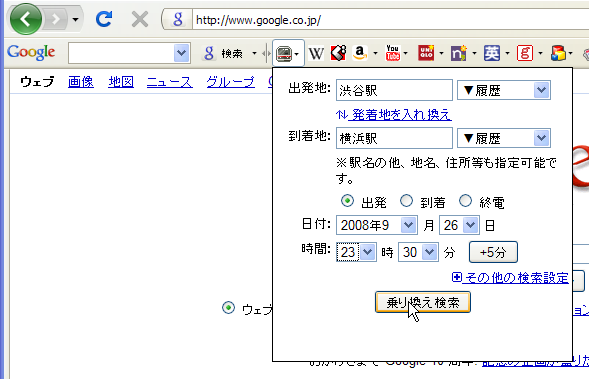Stop loading with the X icon

pyautogui.click(x=139, y=19)
